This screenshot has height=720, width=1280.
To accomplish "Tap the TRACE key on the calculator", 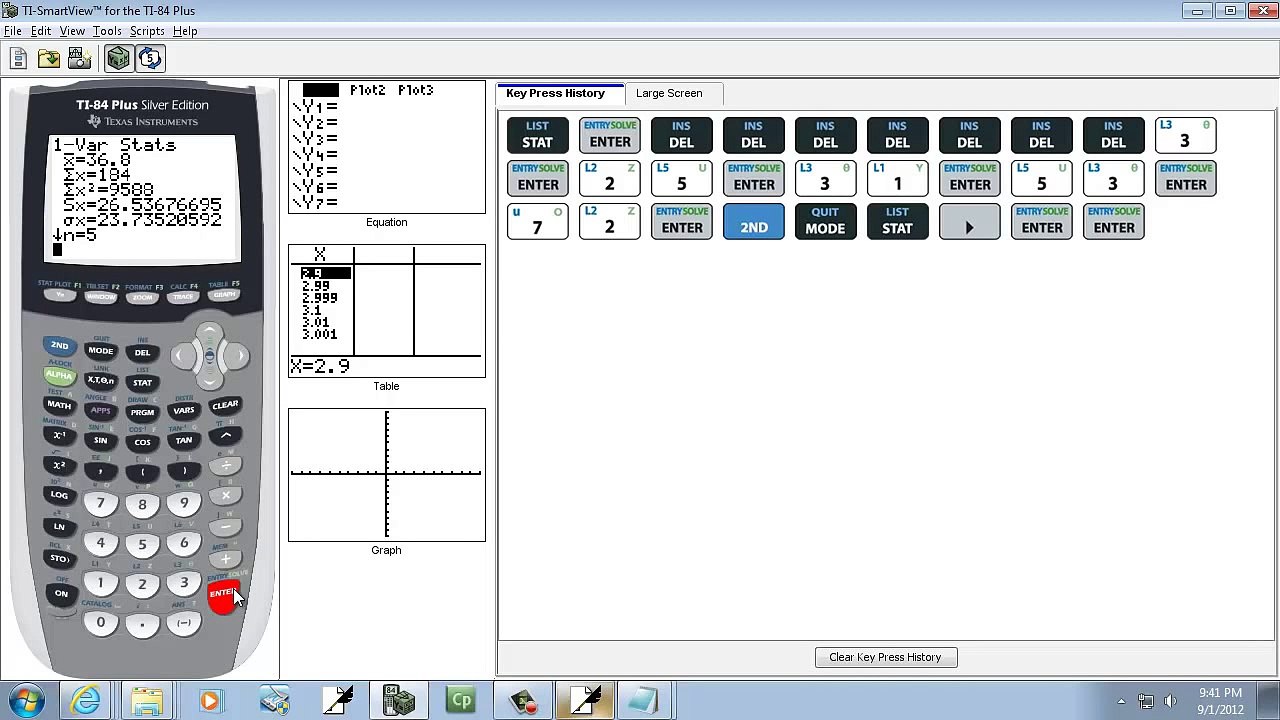I will (x=183, y=297).
